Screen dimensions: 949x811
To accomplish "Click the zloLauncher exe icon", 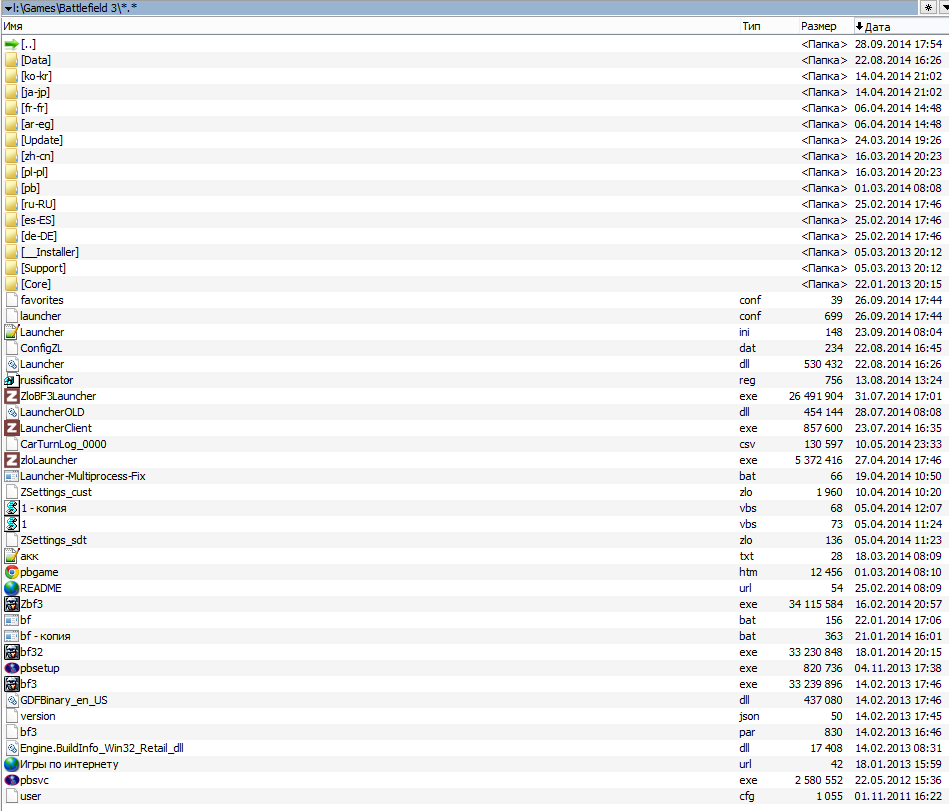I will click(x=11, y=460).
